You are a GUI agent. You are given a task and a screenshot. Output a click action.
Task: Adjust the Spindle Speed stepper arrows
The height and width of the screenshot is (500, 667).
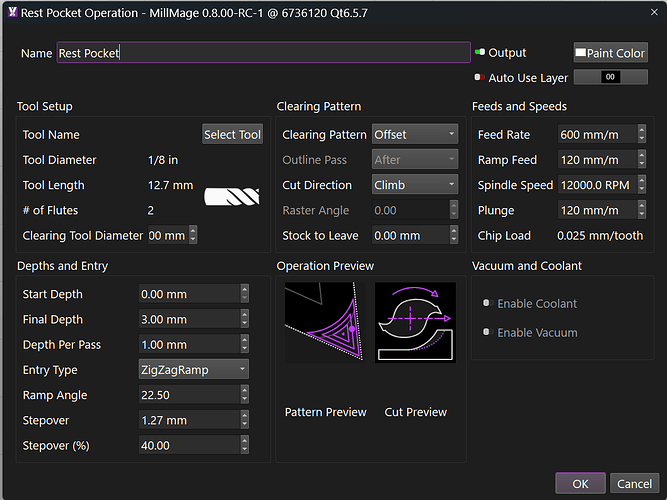pyautogui.click(x=641, y=185)
